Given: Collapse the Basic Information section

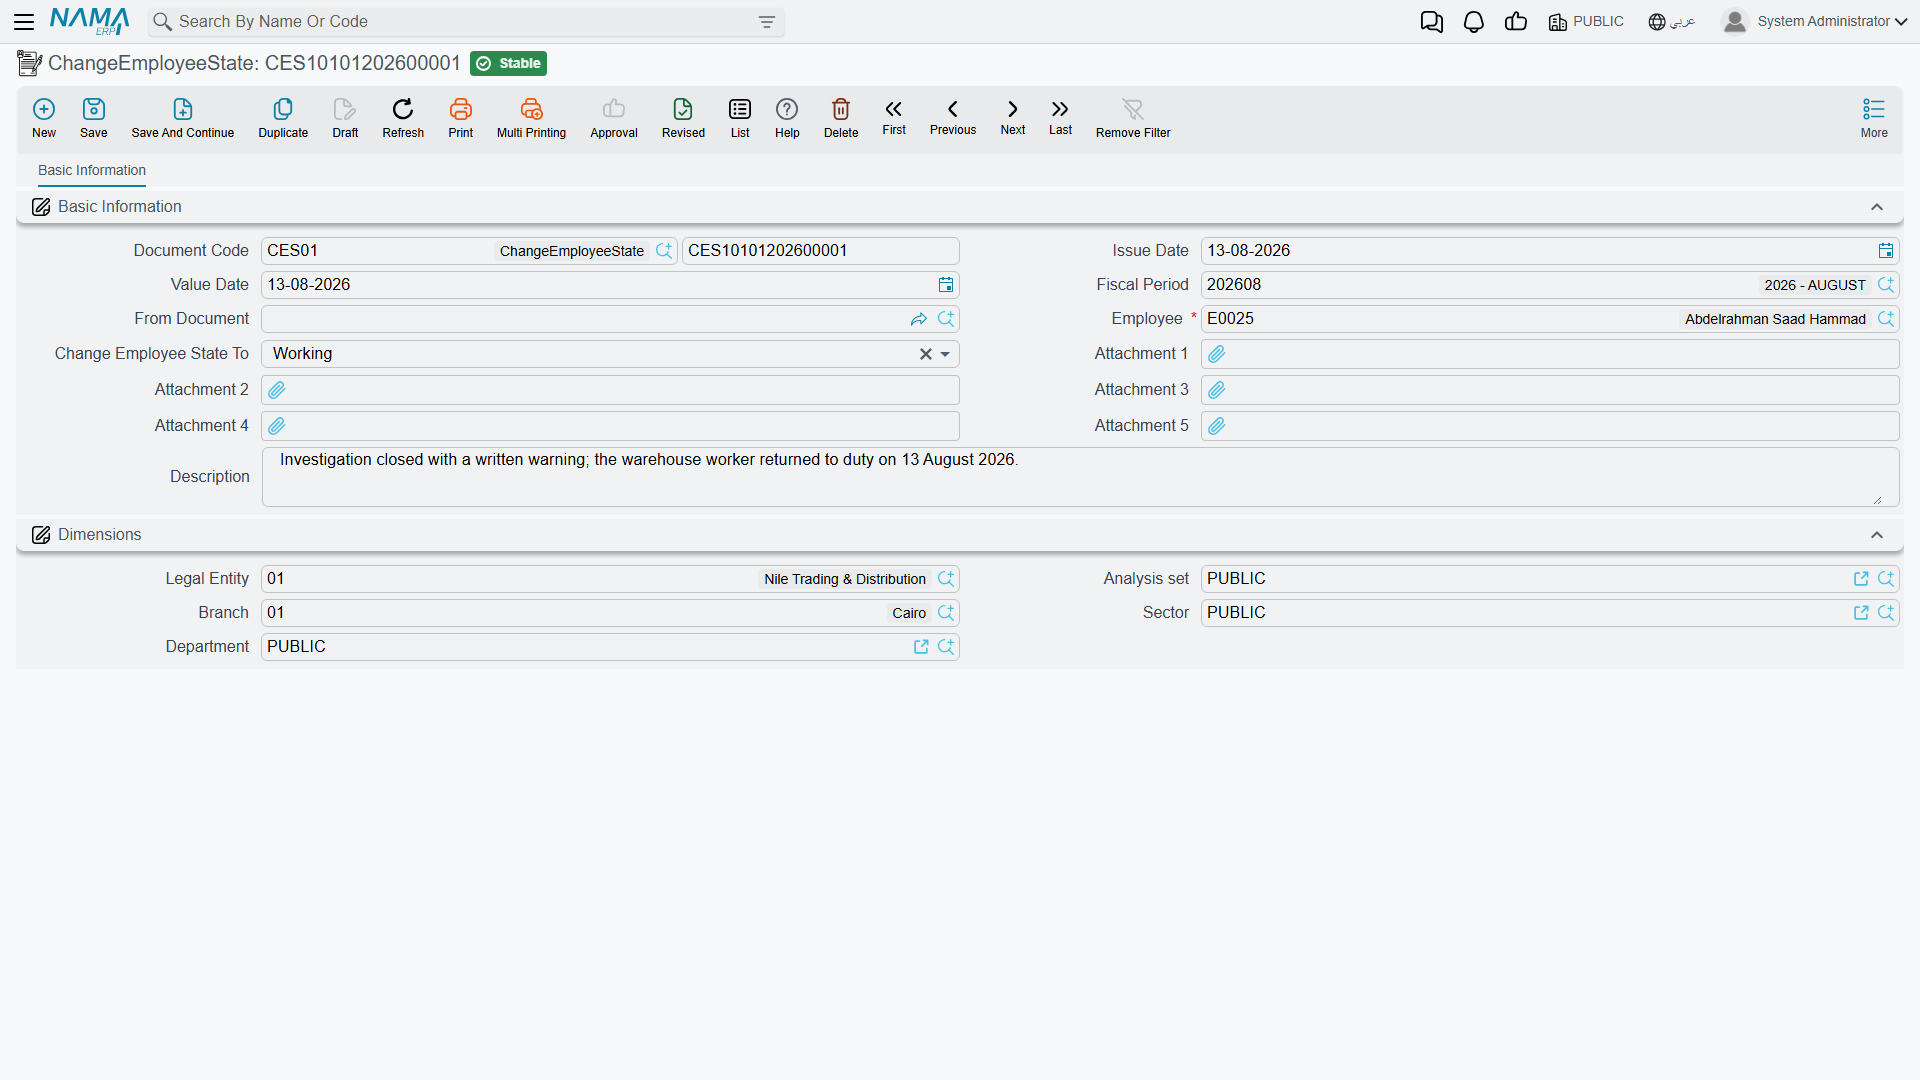Looking at the screenshot, I should click(1877, 207).
